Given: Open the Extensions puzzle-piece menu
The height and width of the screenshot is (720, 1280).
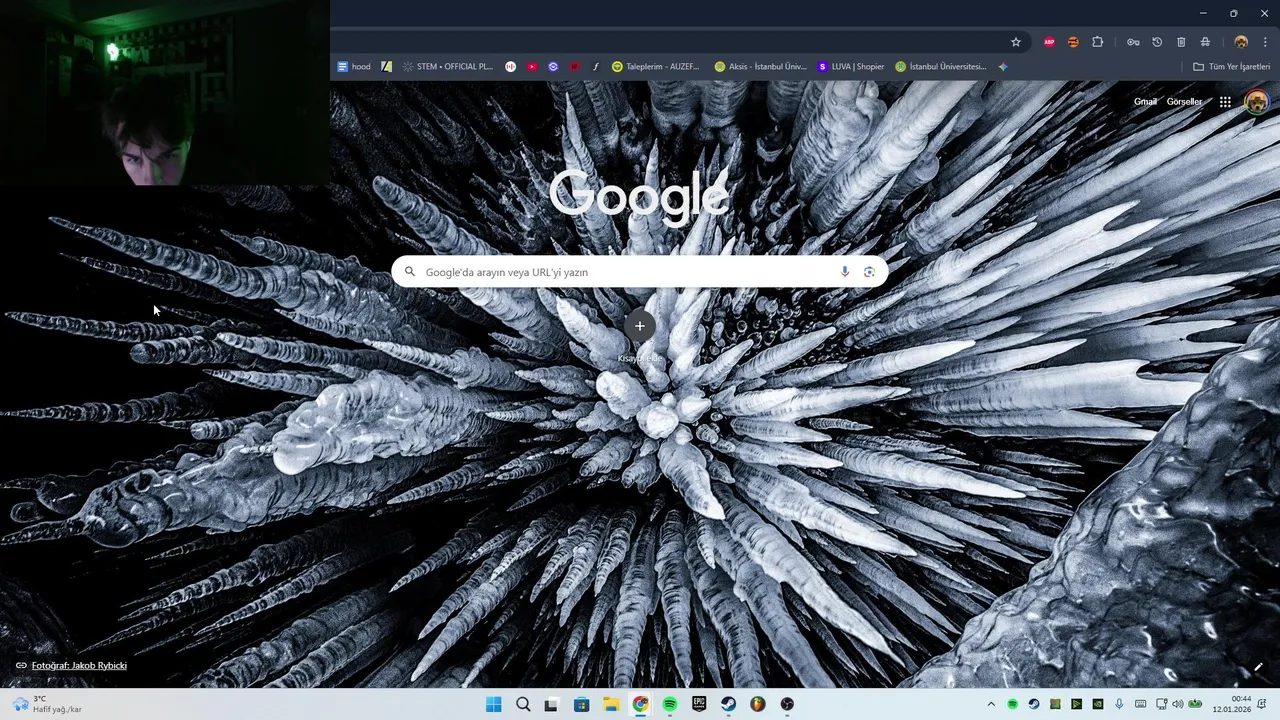Looking at the screenshot, I should [1098, 42].
